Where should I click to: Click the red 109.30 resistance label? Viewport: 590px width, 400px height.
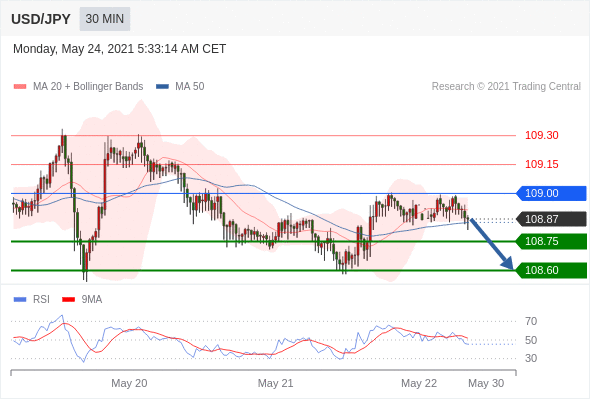(541, 135)
